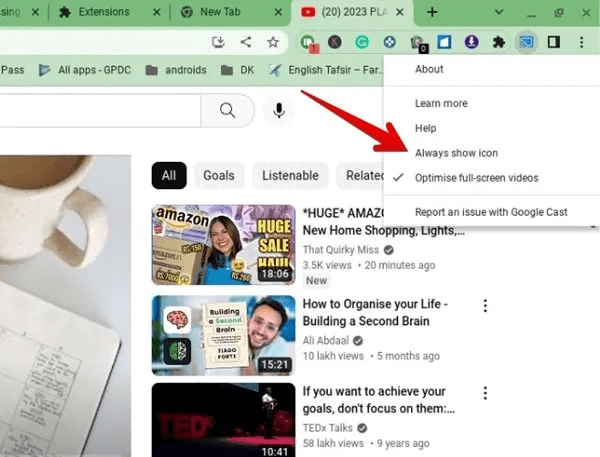
Task: Click the YouTube search magnifier button
Action: coord(227,110)
